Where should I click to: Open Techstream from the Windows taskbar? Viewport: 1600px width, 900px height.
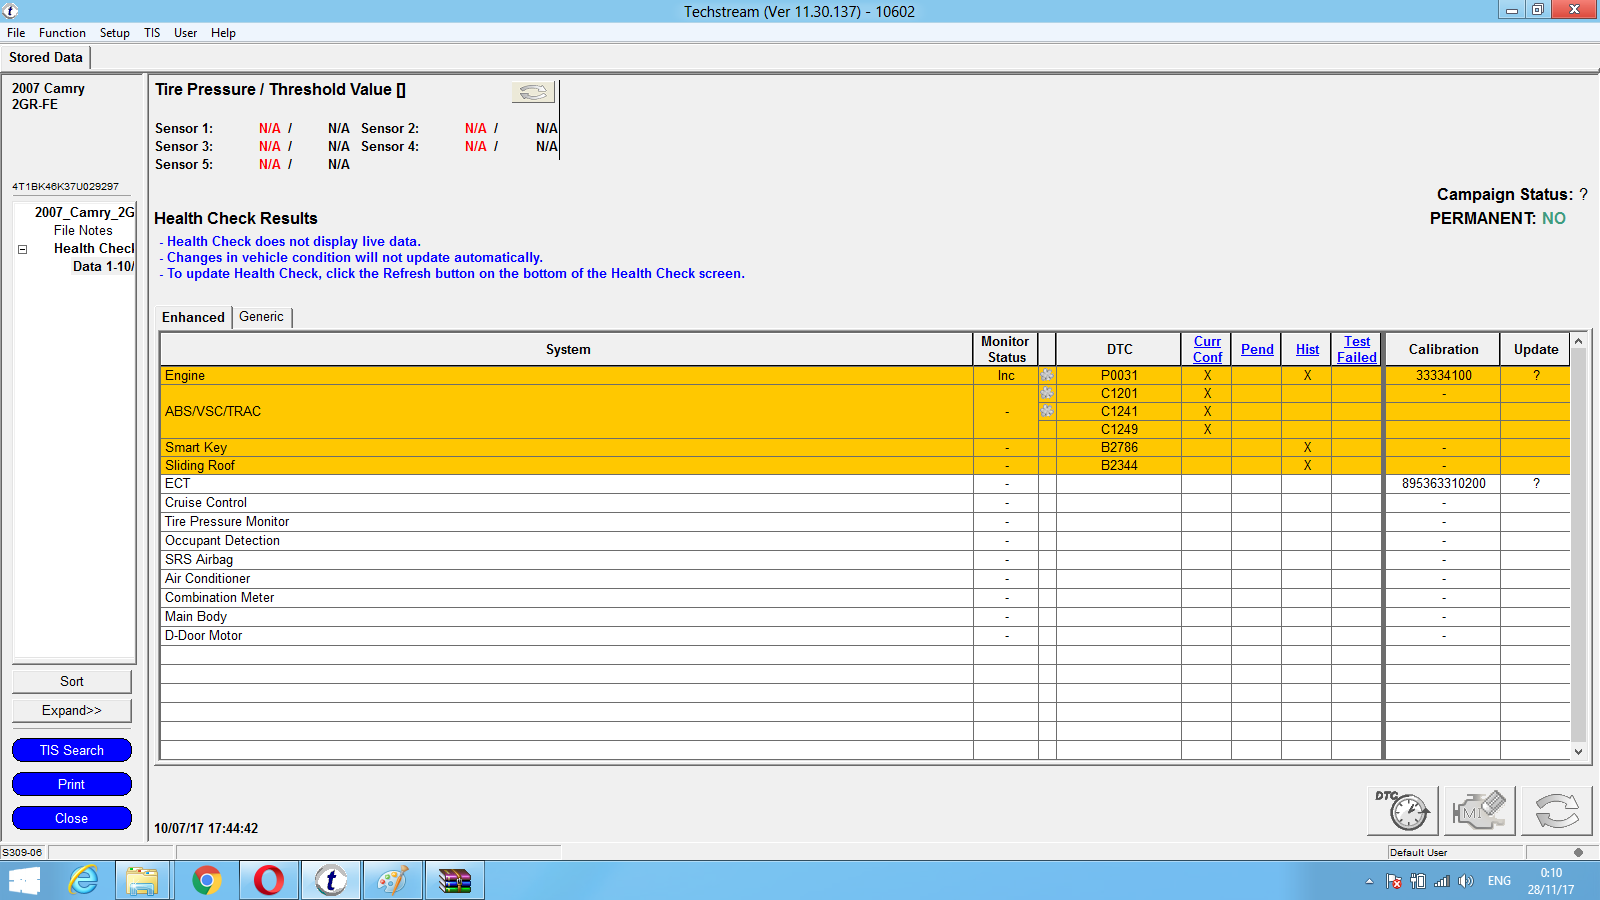coord(331,880)
